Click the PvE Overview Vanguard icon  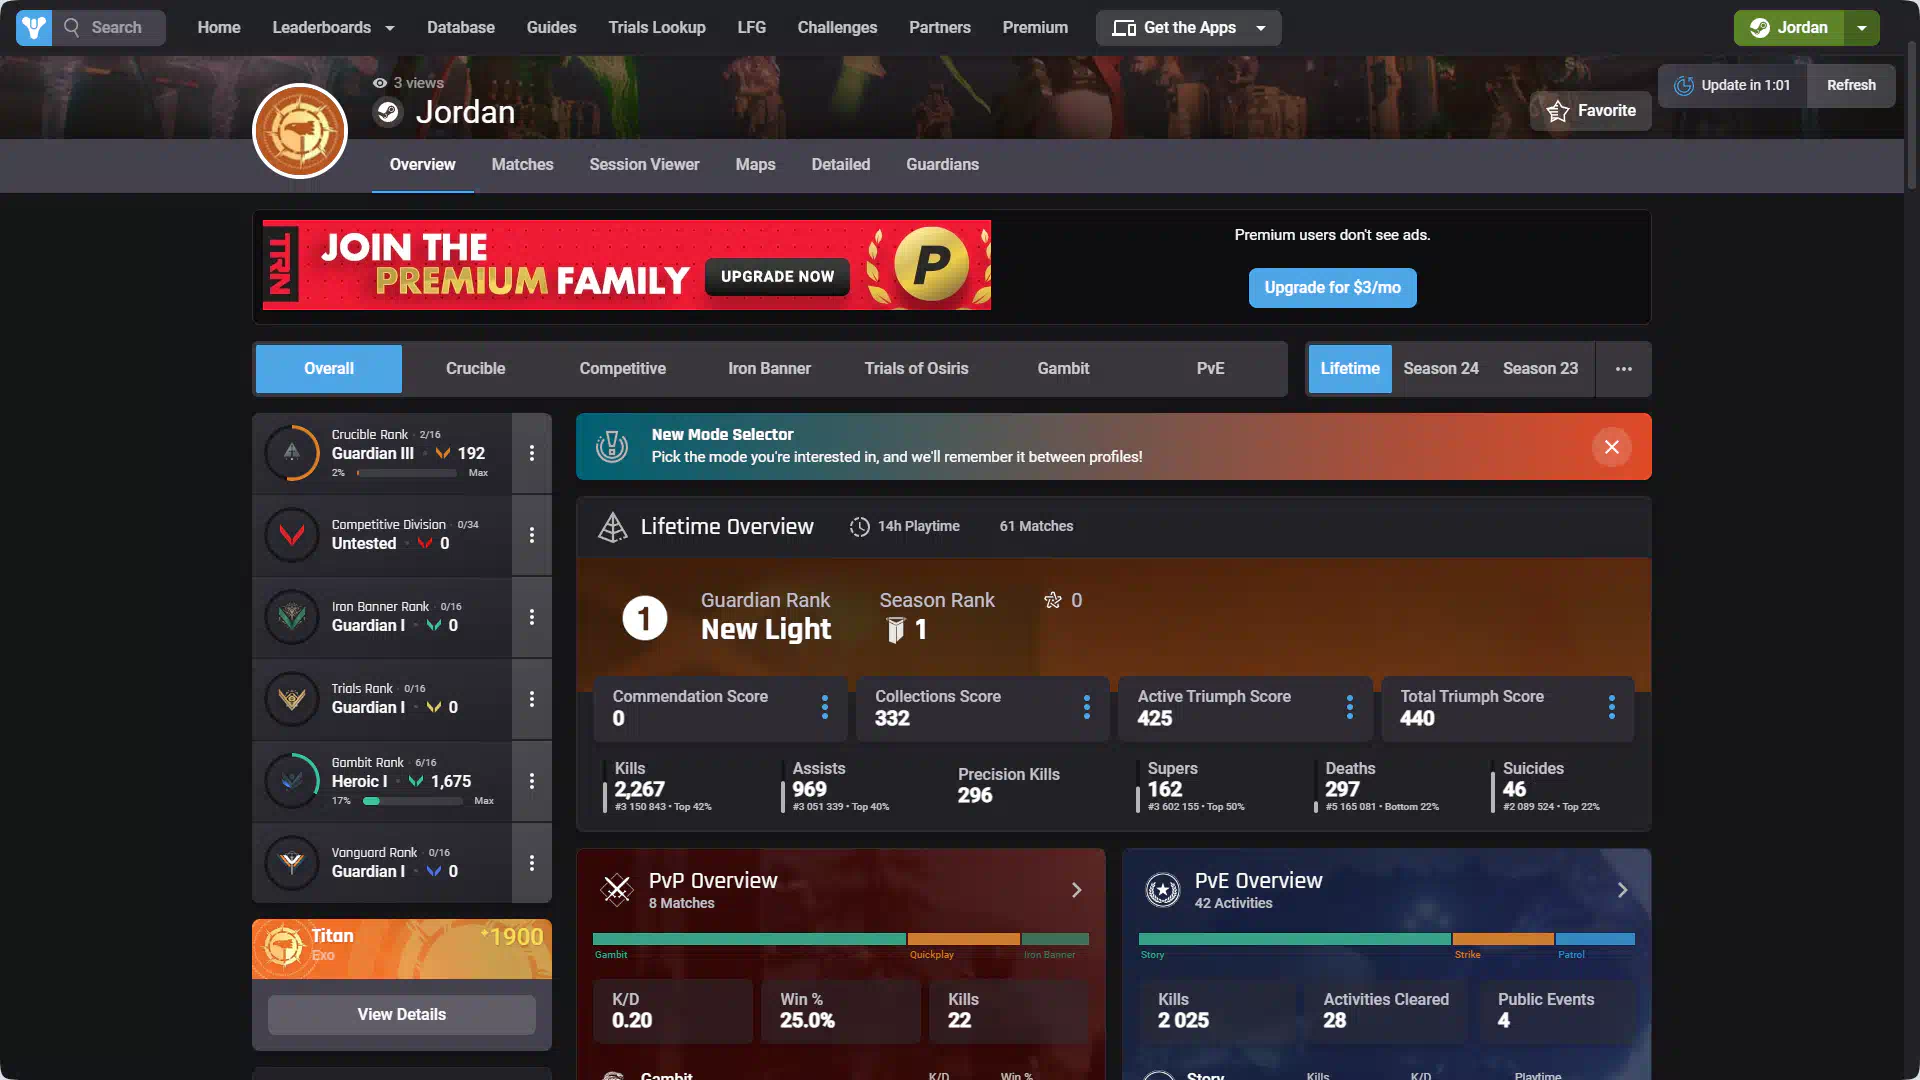1163,889
